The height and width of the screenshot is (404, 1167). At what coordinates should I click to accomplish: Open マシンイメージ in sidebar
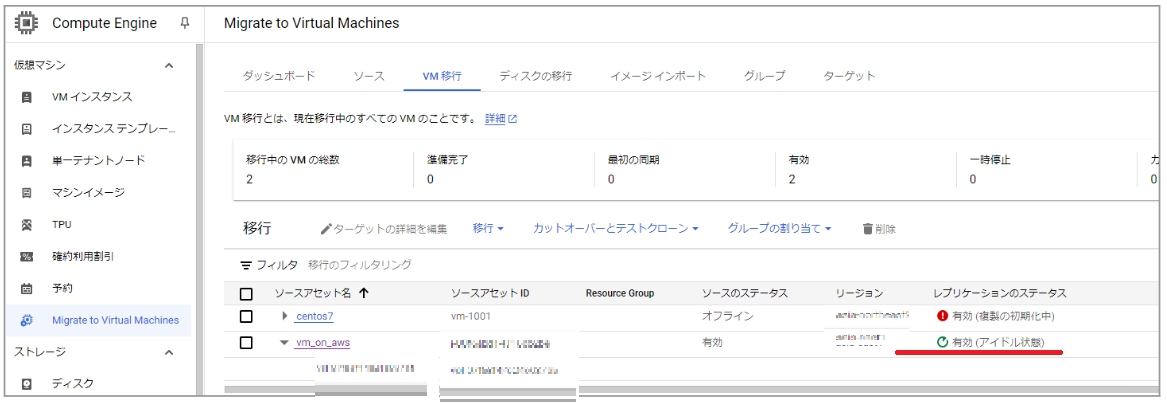click(x=88, y=193)
